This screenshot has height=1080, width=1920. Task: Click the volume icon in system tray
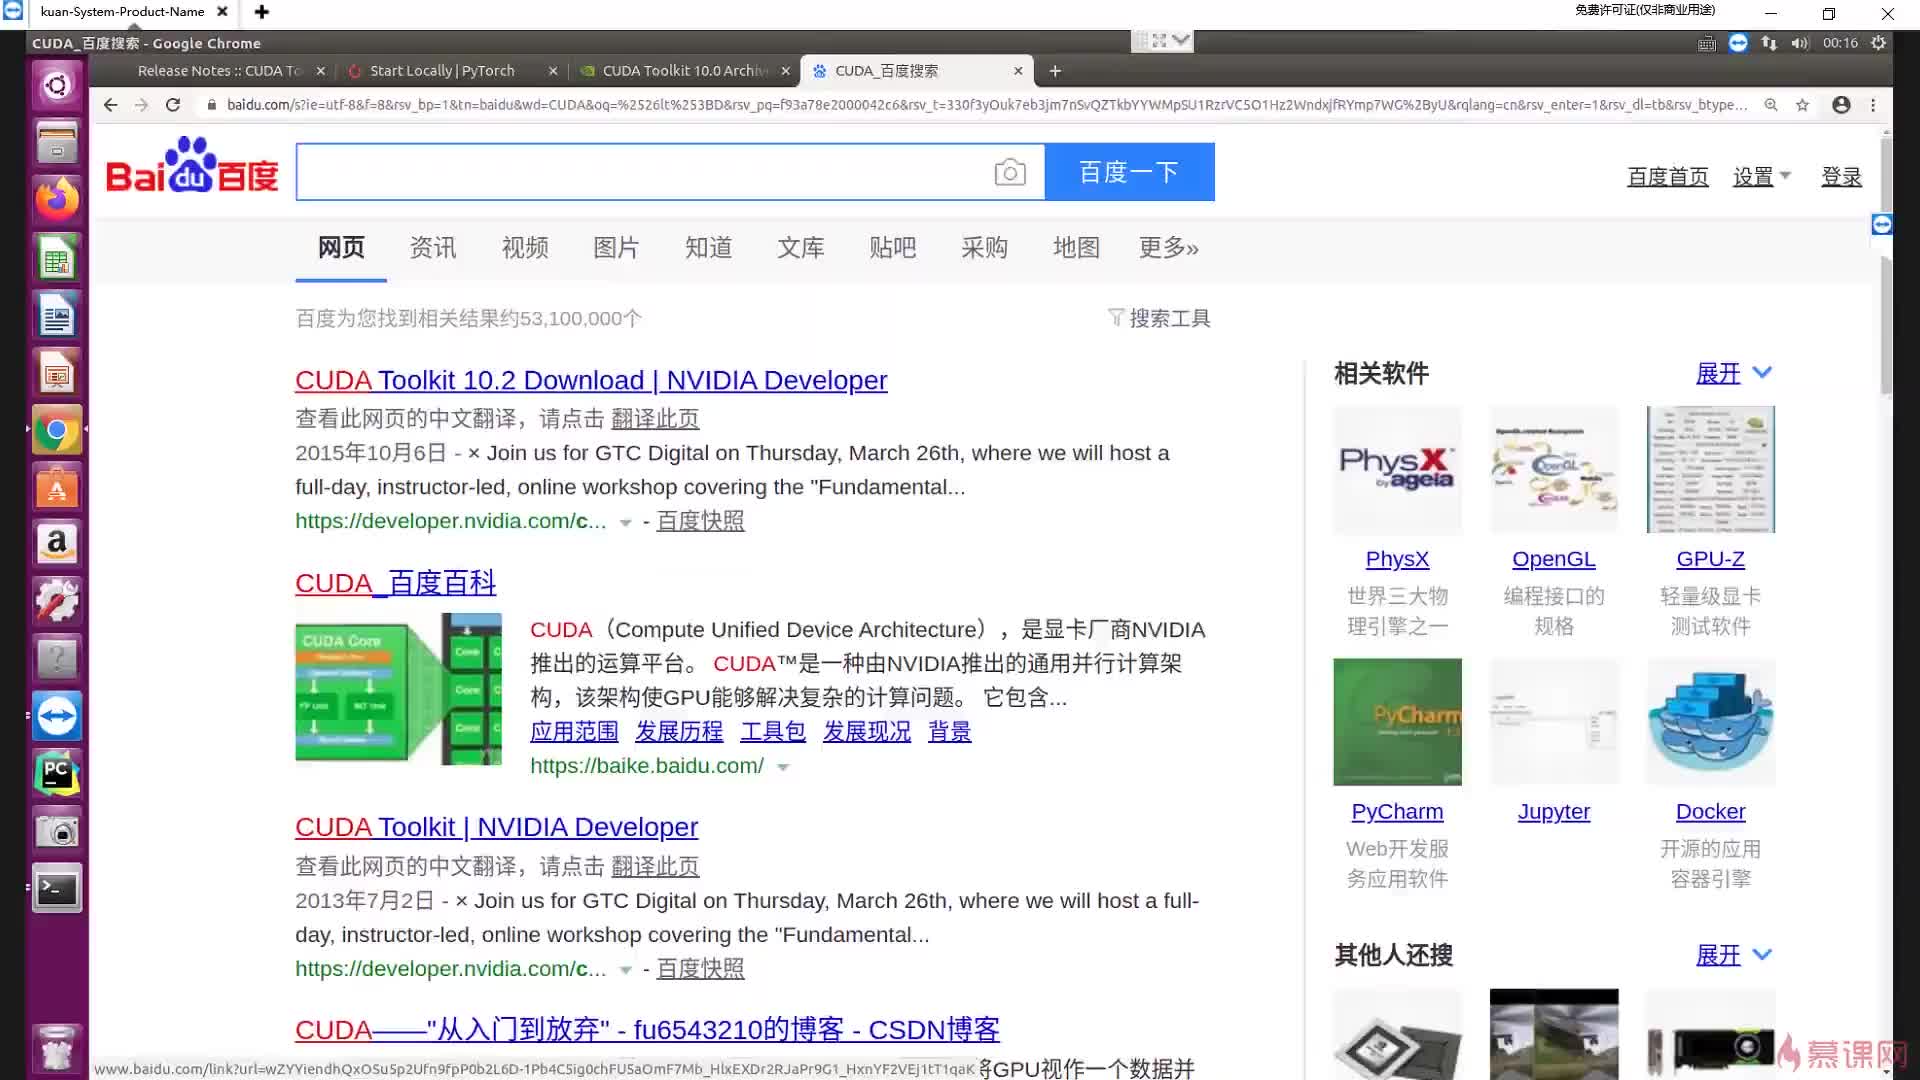click(1800, 43)
